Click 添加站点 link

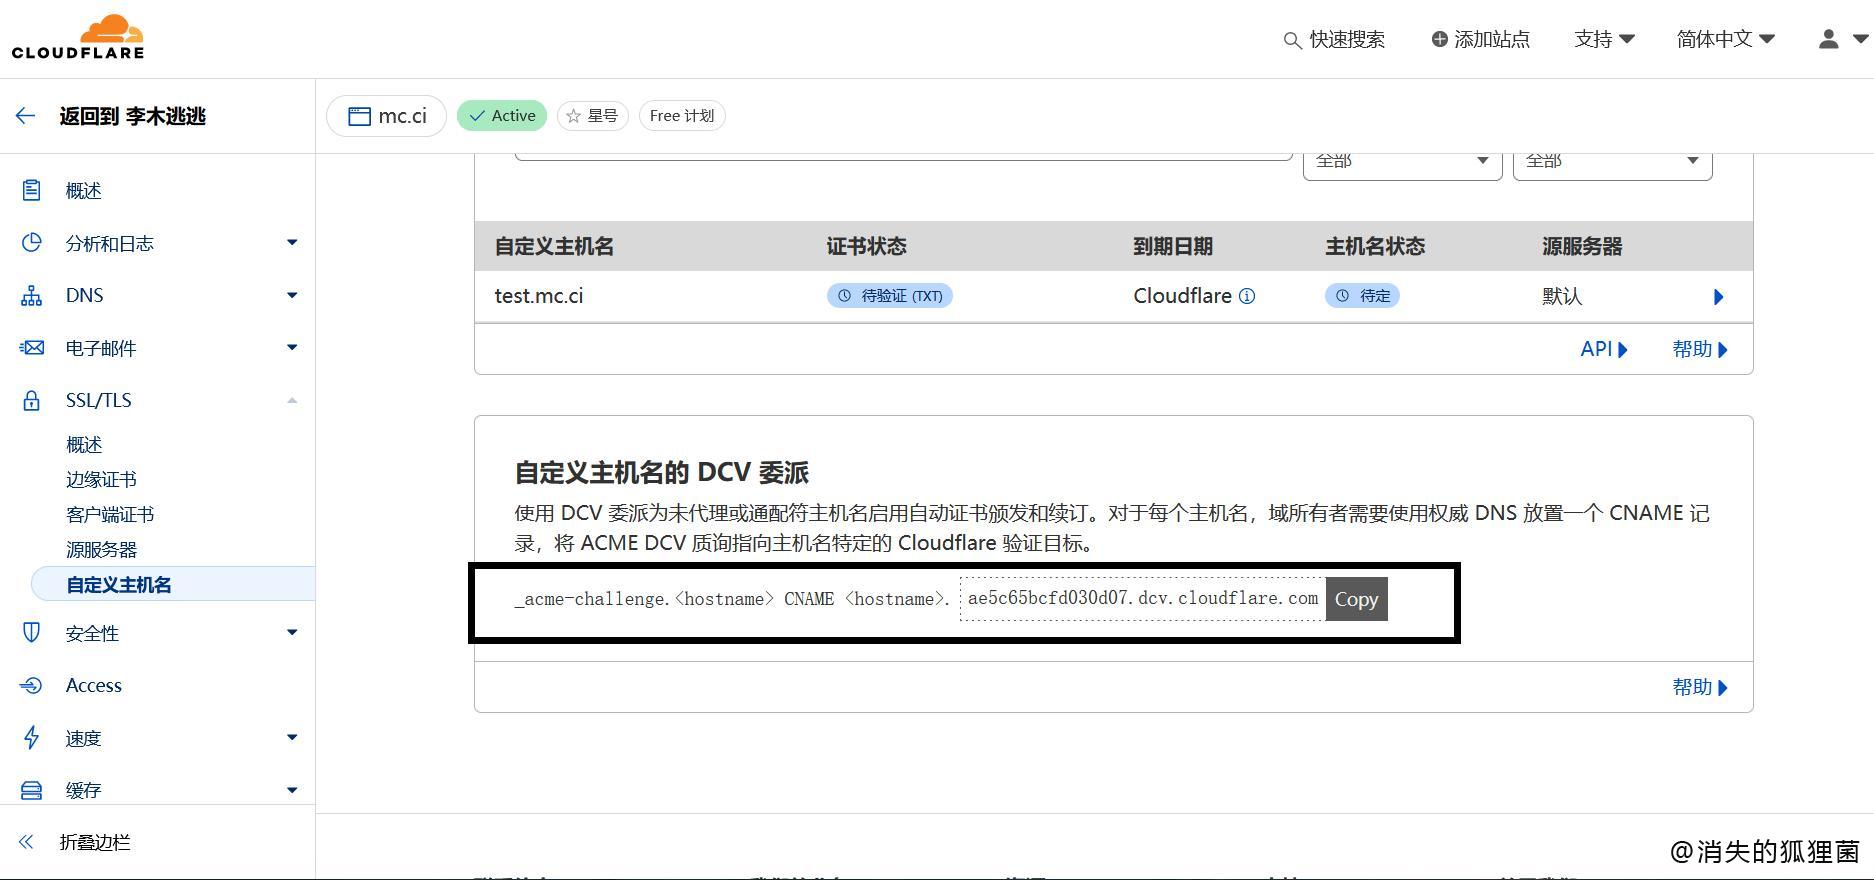click(x=1480, y=39)
